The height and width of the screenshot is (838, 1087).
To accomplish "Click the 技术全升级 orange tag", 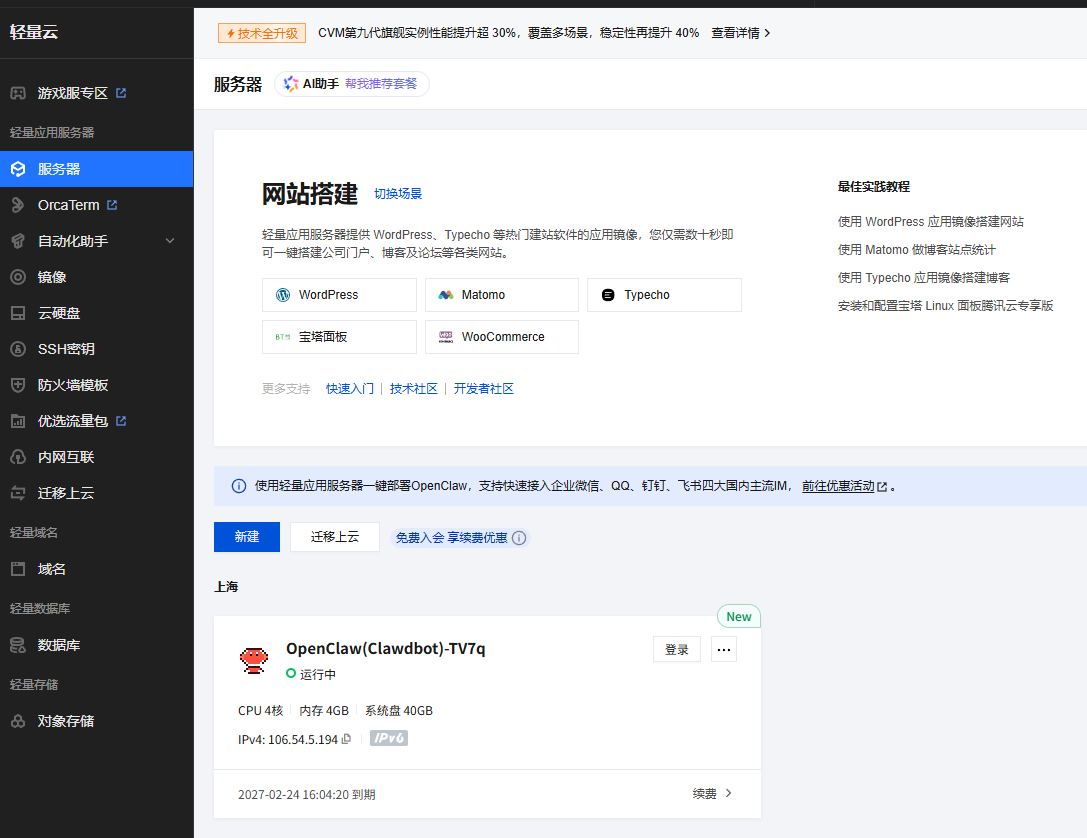I will [262, 33].
